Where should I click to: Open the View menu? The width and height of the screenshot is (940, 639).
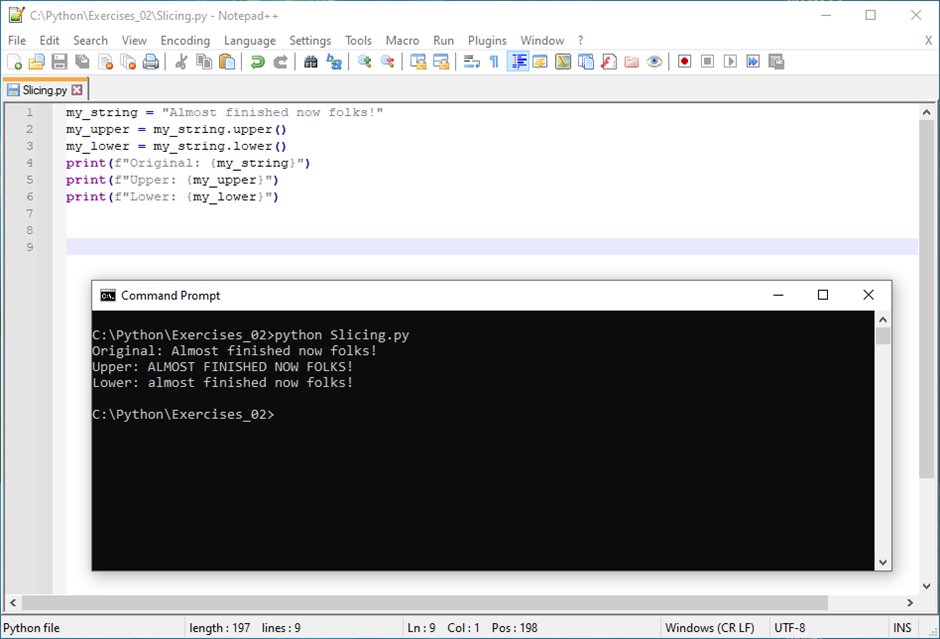point(134,40)
